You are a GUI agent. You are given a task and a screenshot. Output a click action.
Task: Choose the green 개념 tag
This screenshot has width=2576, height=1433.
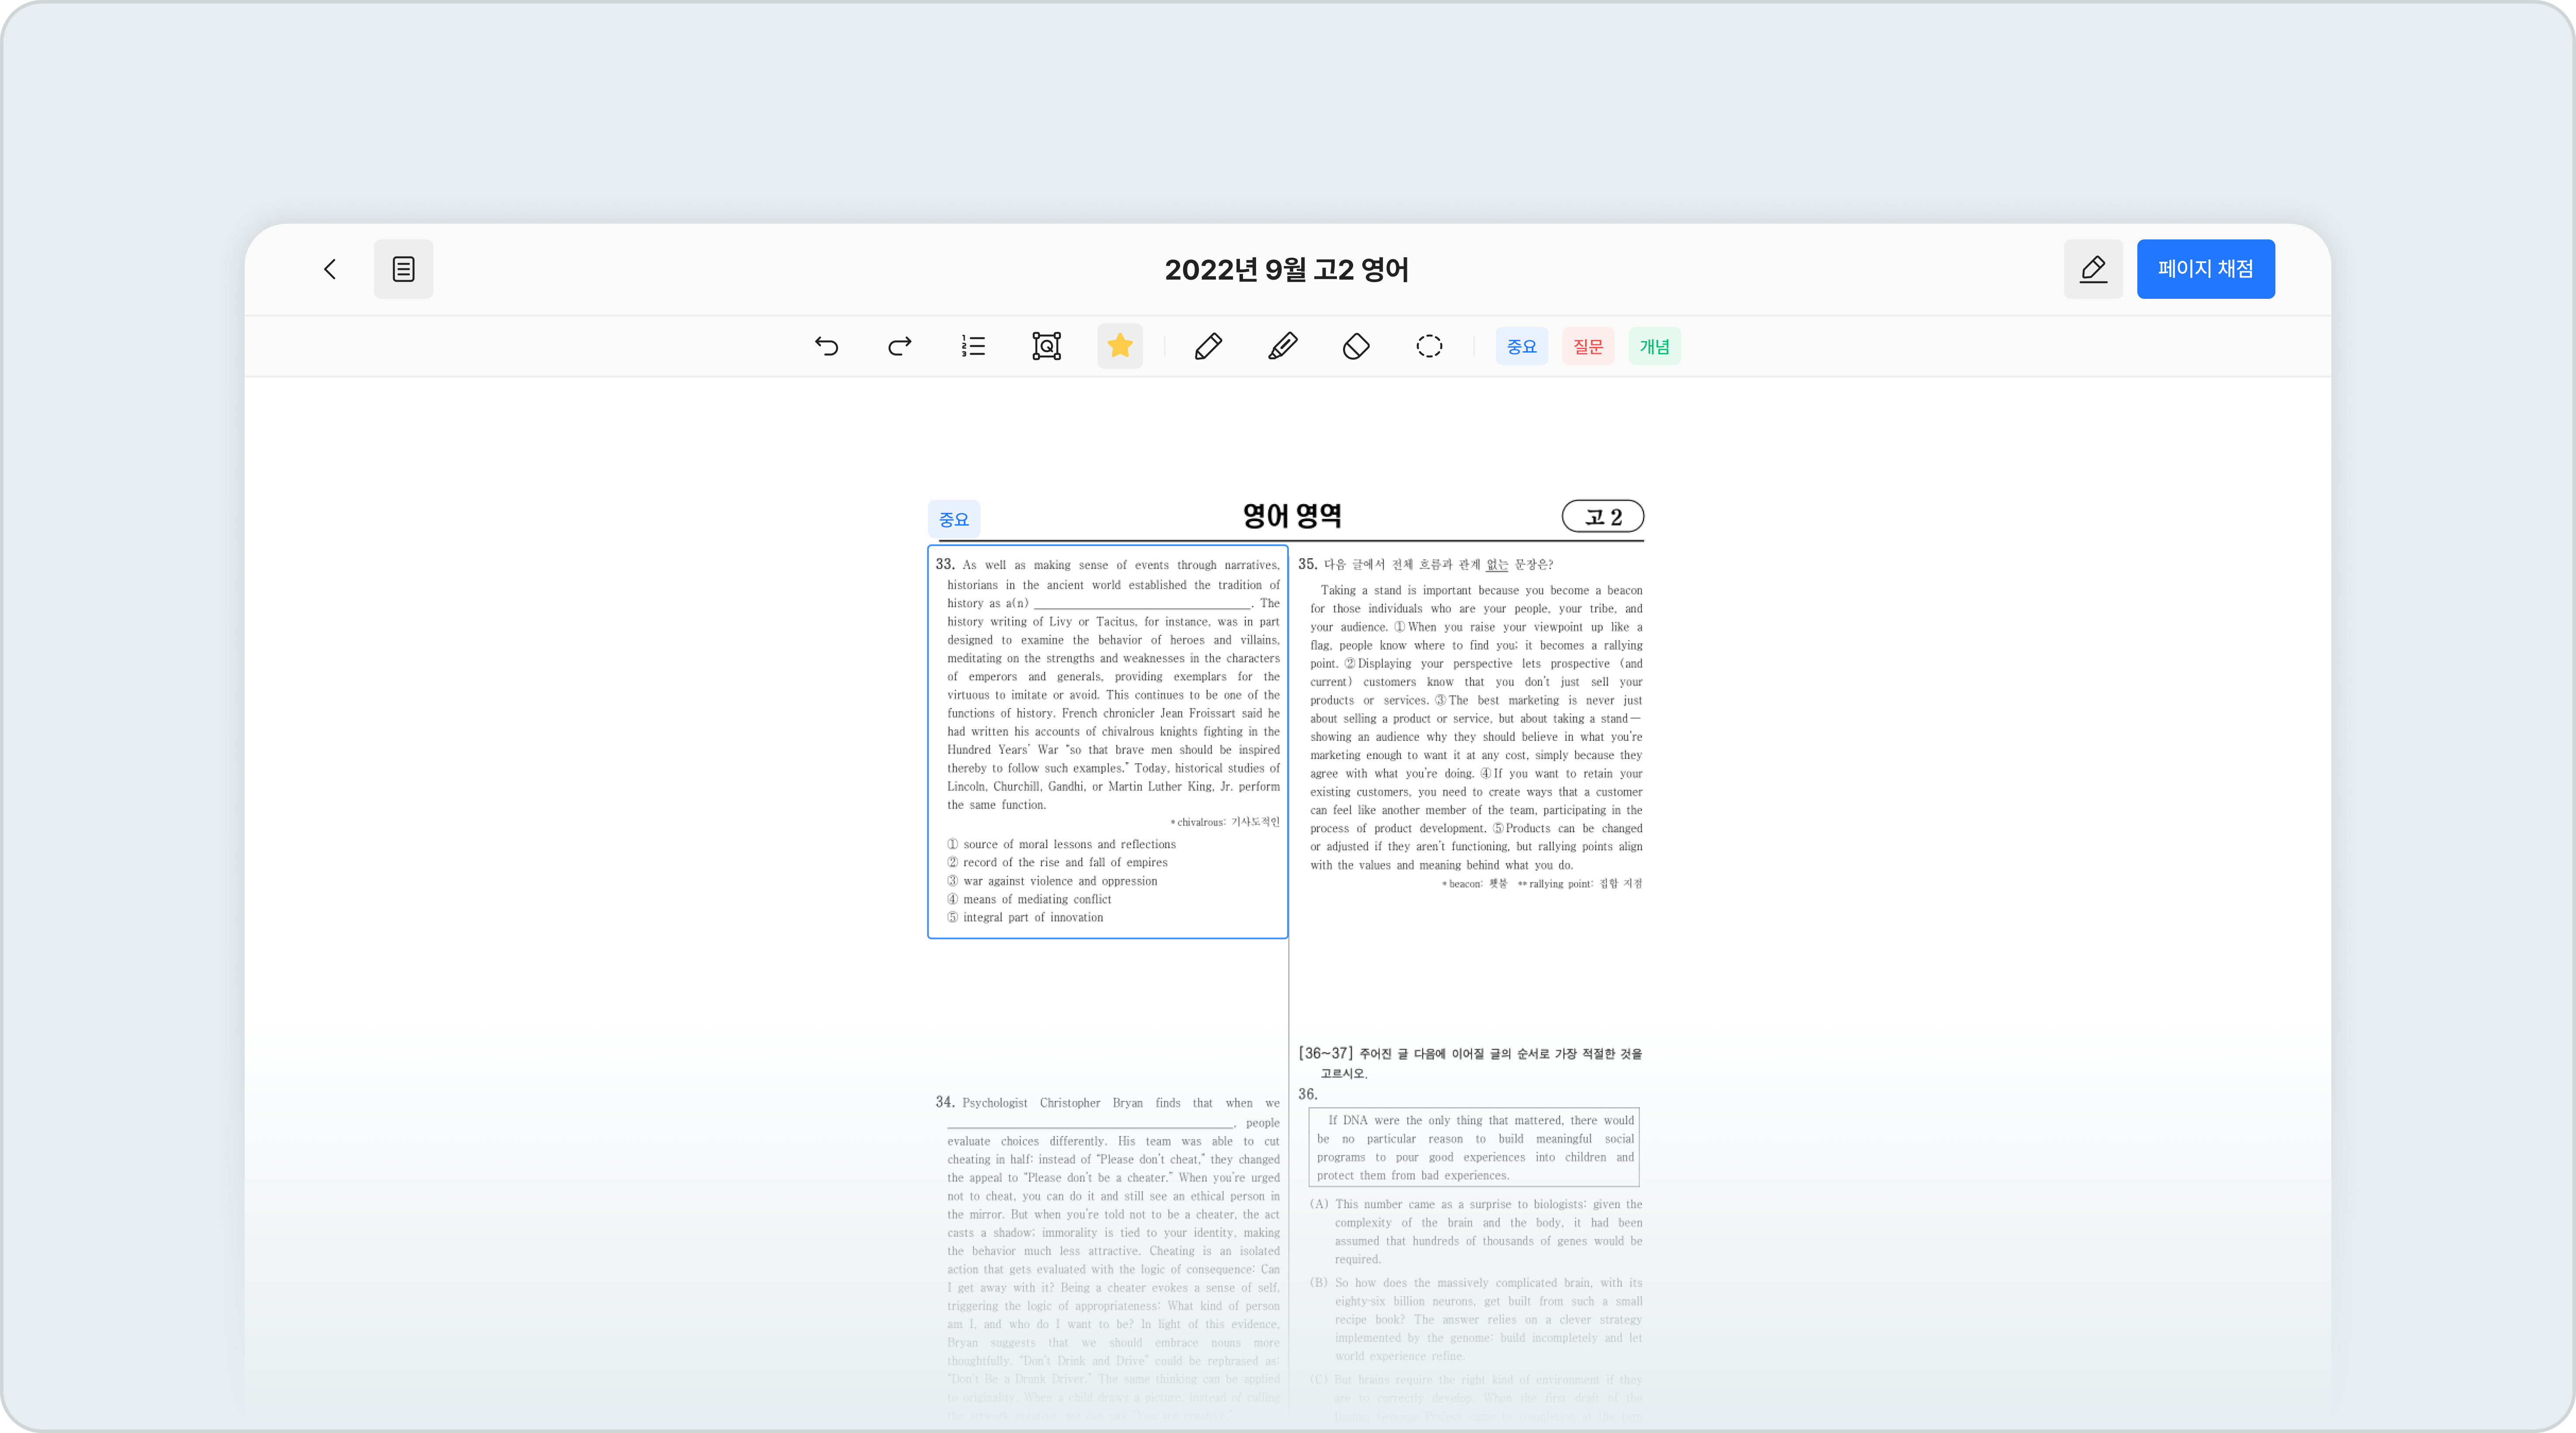[1655, 346]
